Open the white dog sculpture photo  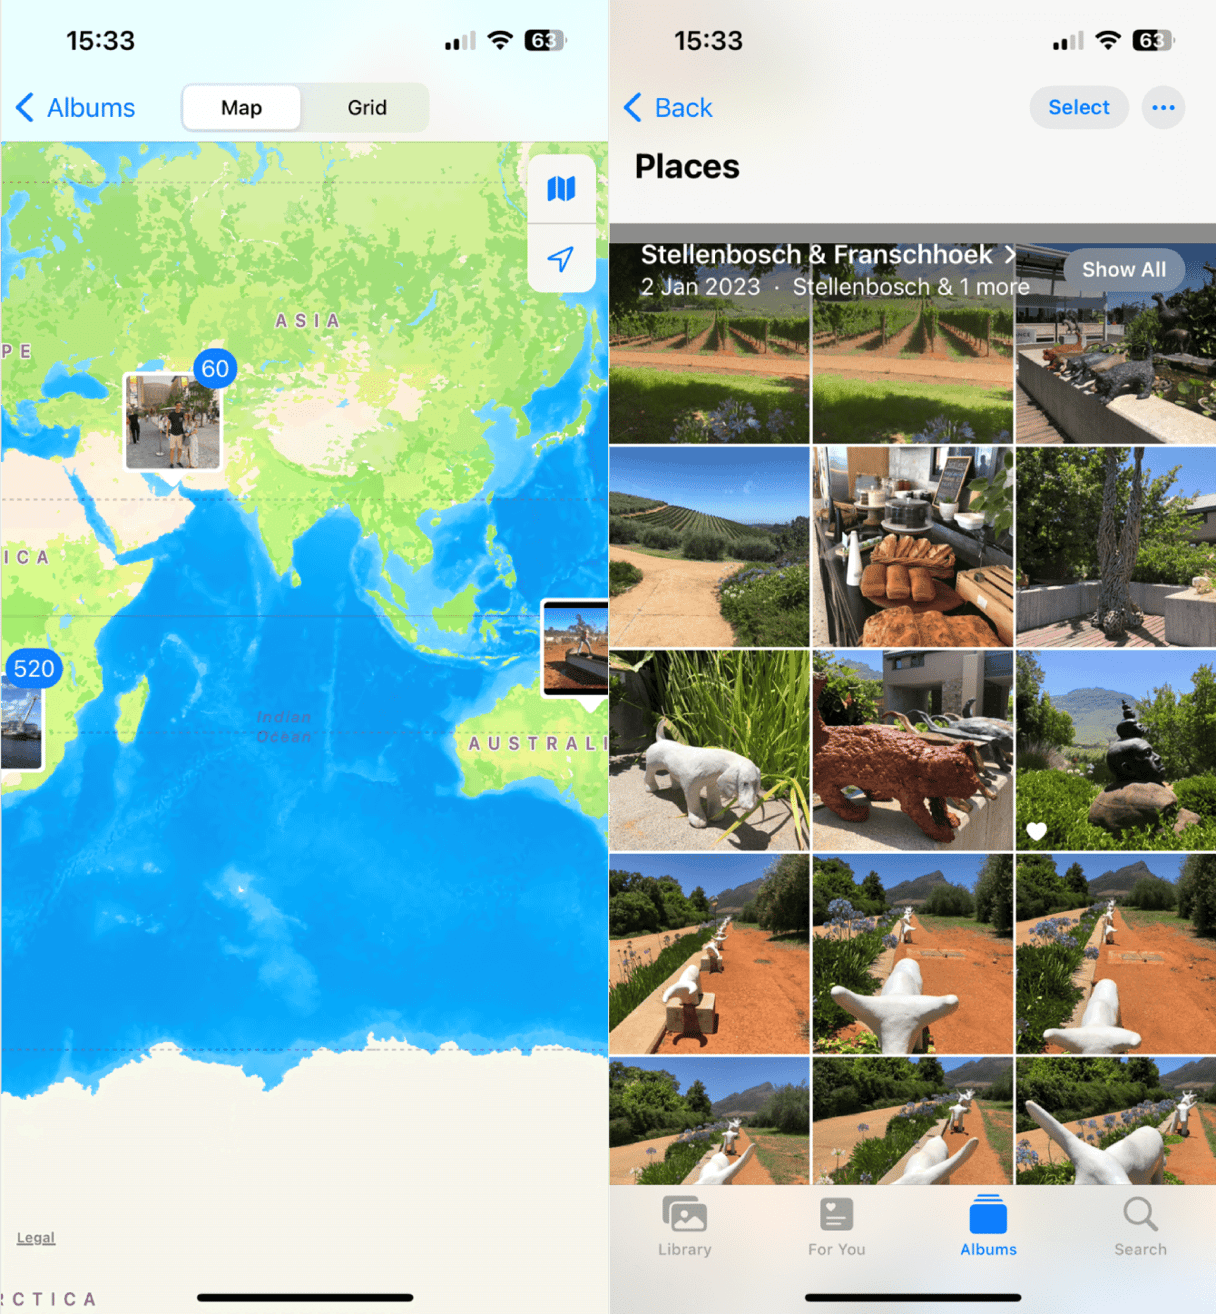709,750
